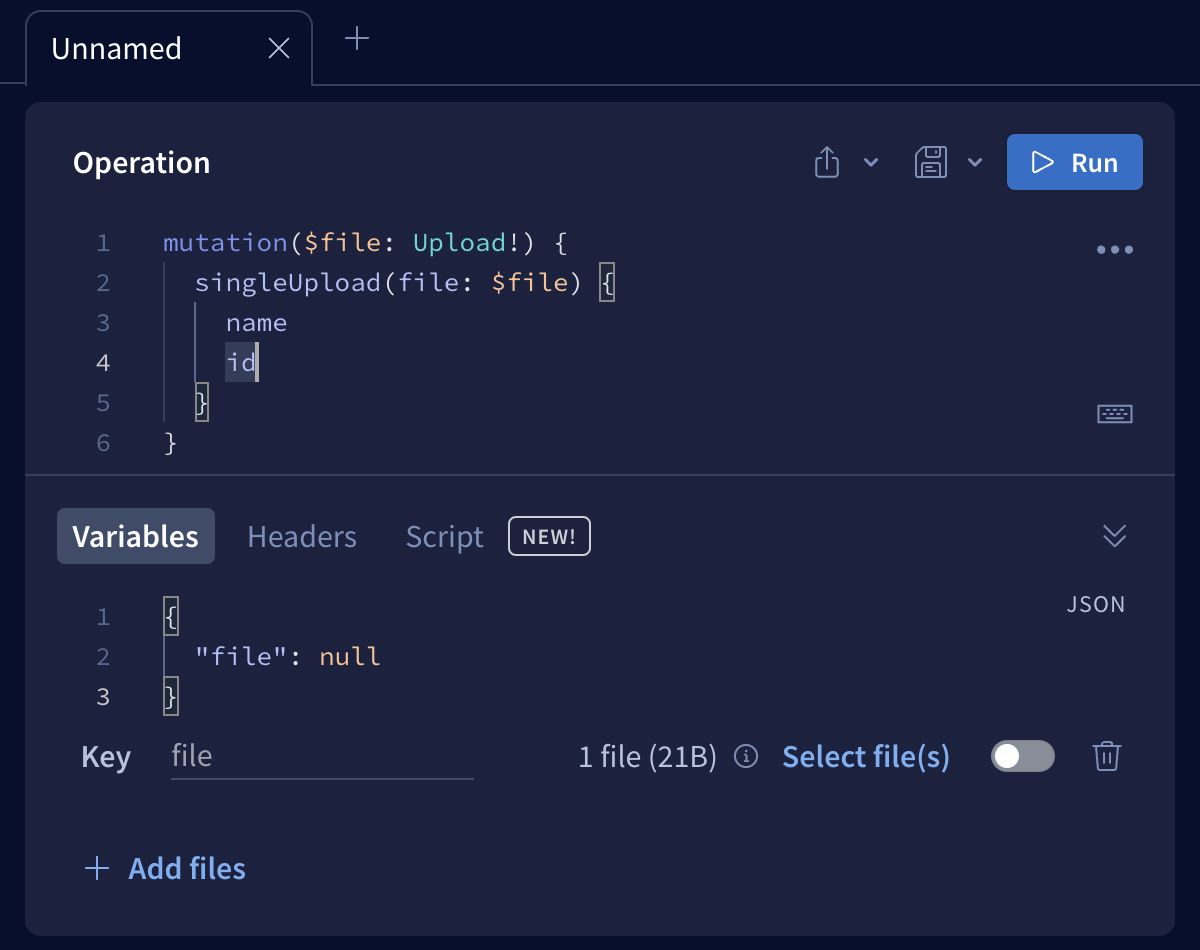This screenshot has width=1200, height=950.
Task: Select the Unnamed operation tab
Action: [x=117, y=49]
